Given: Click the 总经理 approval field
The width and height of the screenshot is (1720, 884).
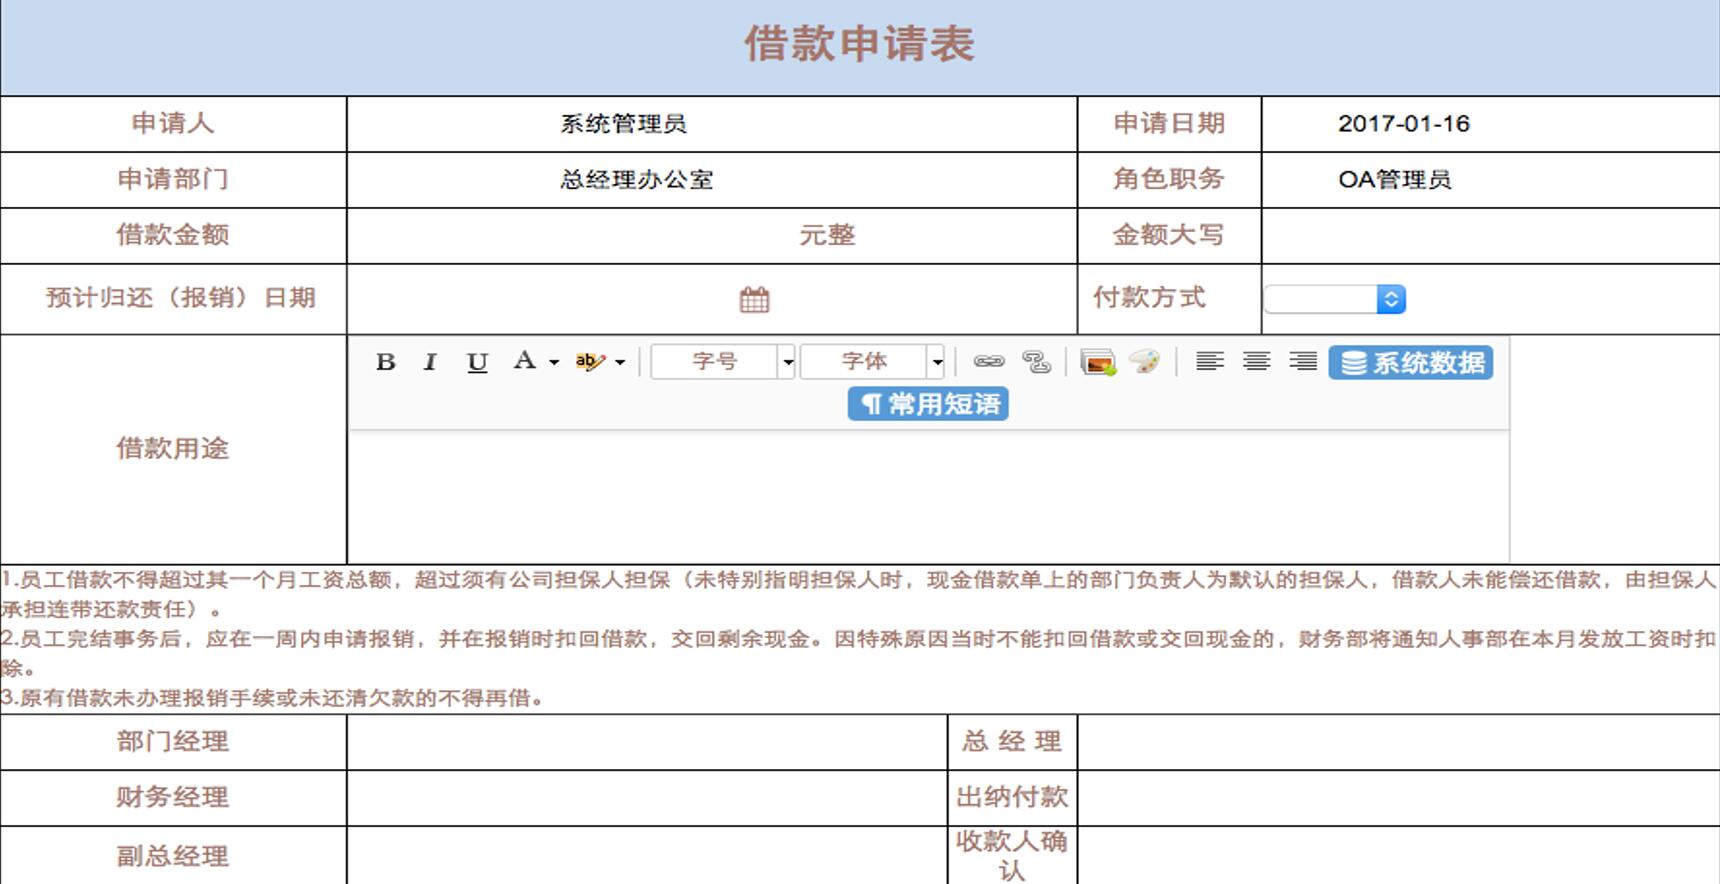Looking at the screenshot, I should pos(1398,742).
